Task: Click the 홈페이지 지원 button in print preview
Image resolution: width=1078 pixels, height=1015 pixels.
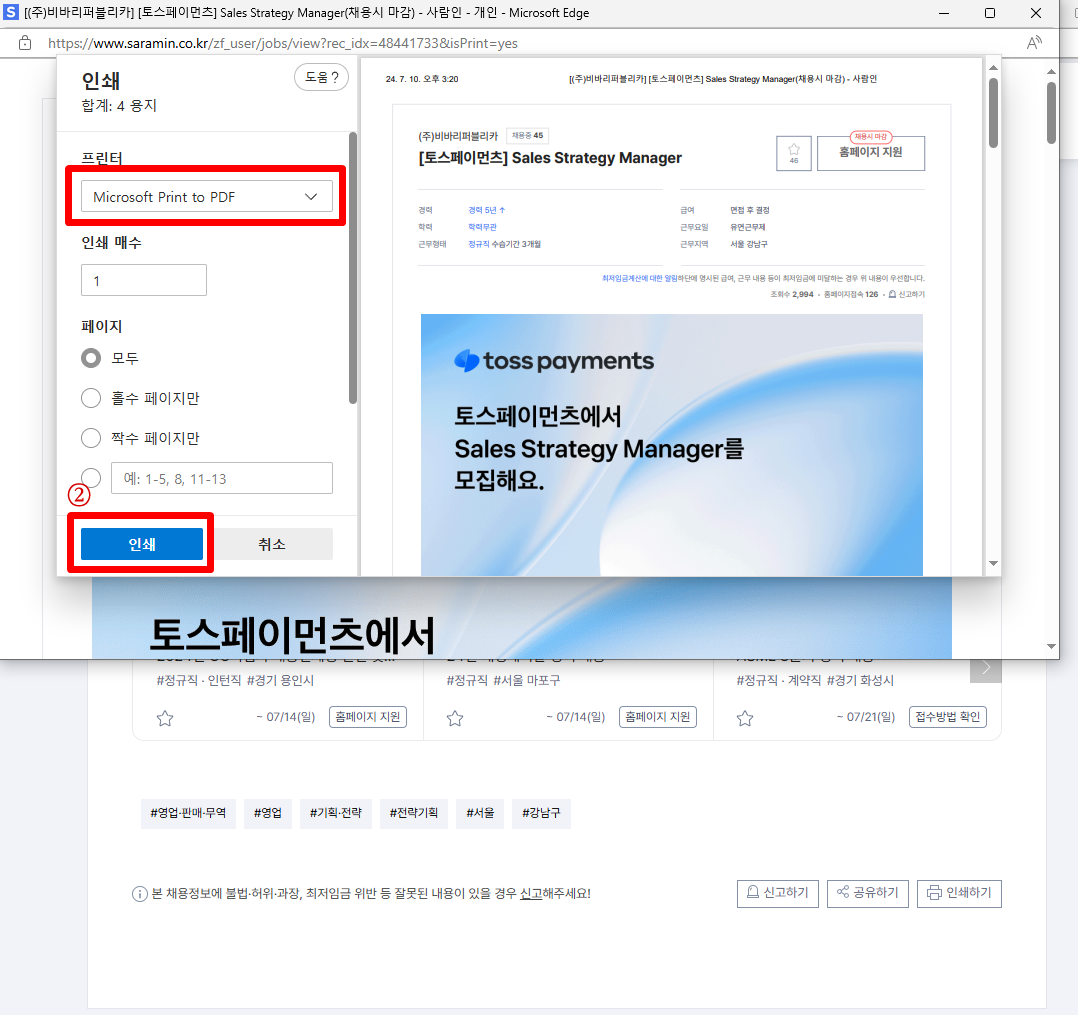Action: 870,153
